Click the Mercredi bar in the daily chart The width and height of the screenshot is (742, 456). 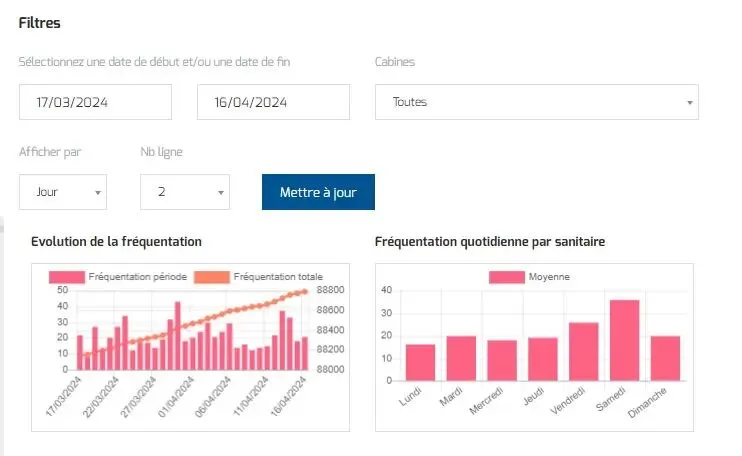click(x=502, y=361)
